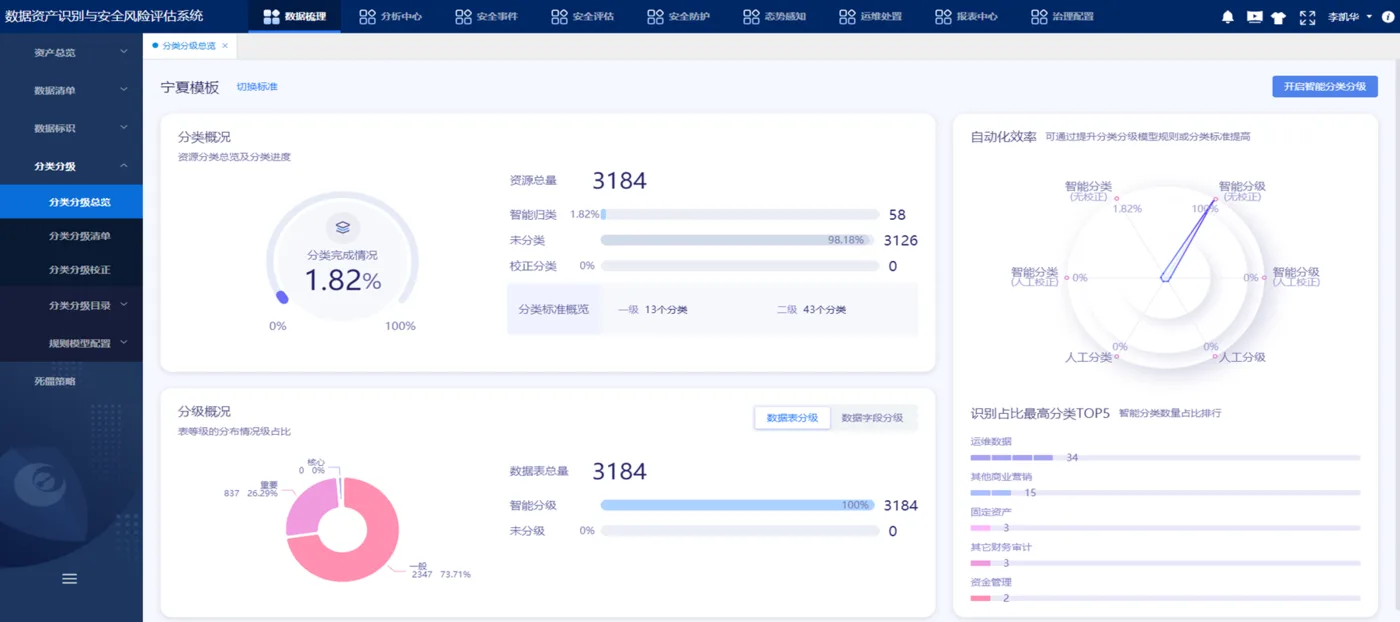Viewport: 1400px width, 622px height.
Task: Open 分类分级校正 in the sidebar
Action: 71,270
